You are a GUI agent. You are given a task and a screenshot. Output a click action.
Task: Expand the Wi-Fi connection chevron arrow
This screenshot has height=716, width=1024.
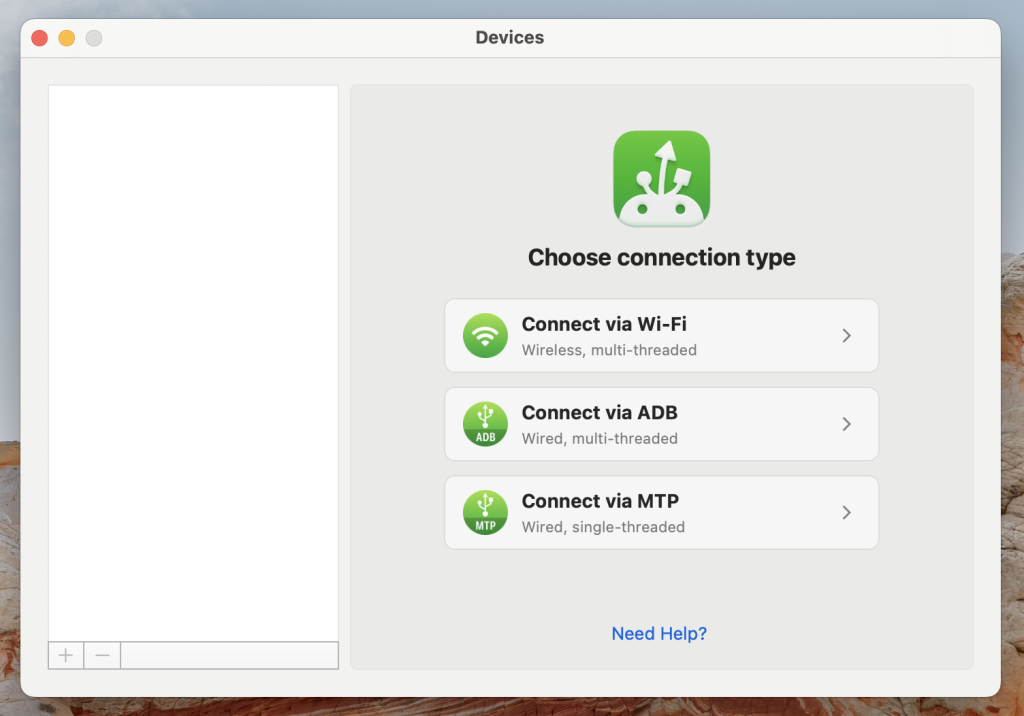[x=846, y=336]
